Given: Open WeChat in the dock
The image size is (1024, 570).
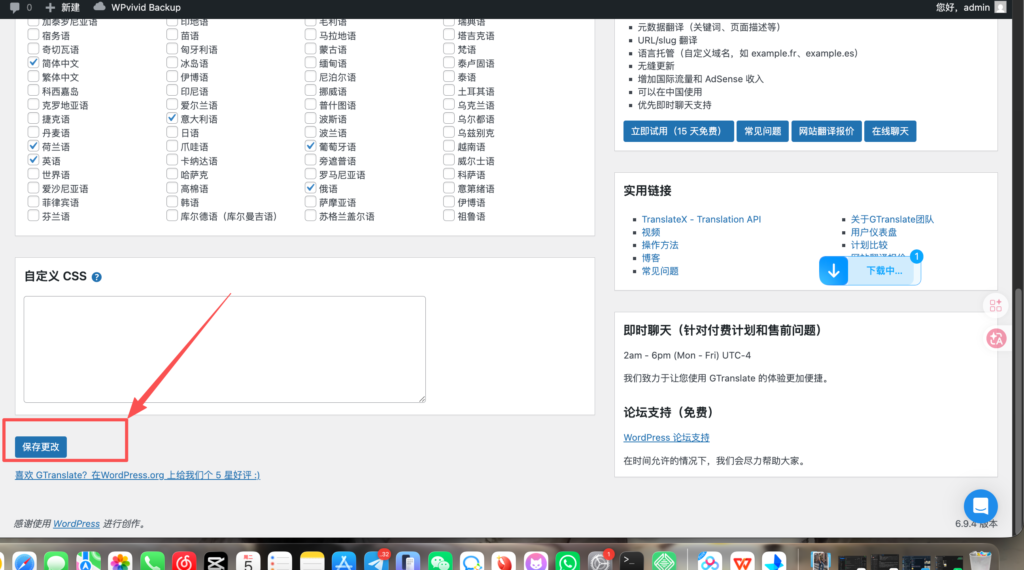Looking at the screenshot, I should click(x=440, y=562).
